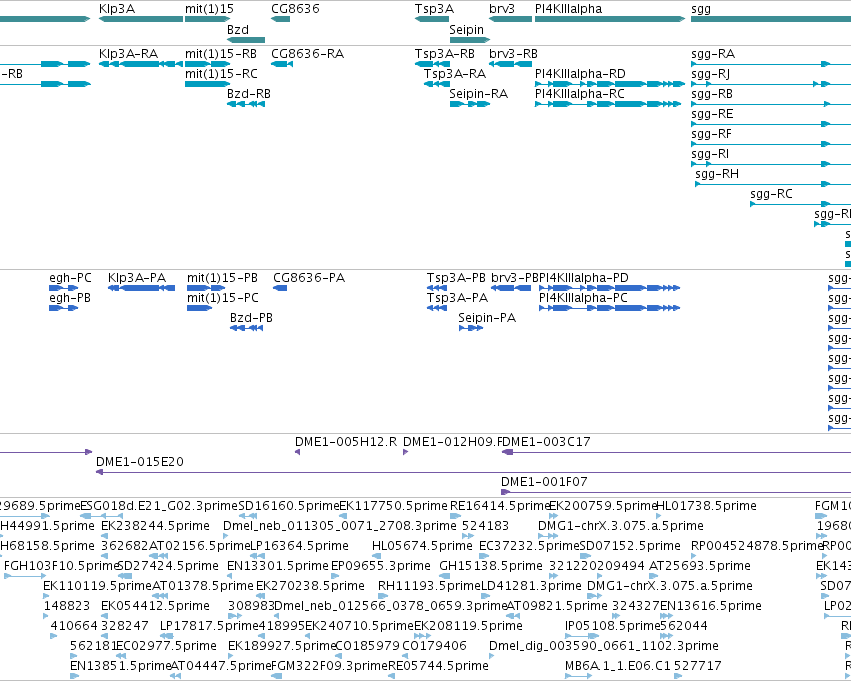Click the Klp3A-RA transcript label
This screenshot has width=851, height=681.
click(129, 54)
